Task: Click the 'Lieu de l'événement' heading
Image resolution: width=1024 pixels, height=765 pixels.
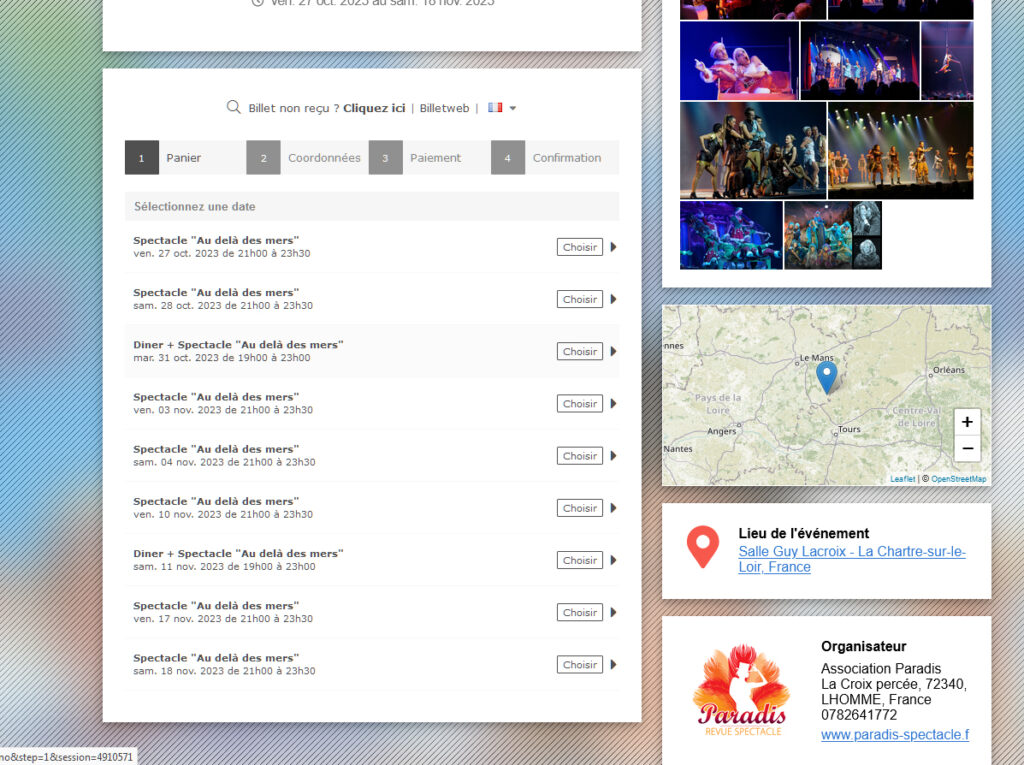Action: coord(804,533)
